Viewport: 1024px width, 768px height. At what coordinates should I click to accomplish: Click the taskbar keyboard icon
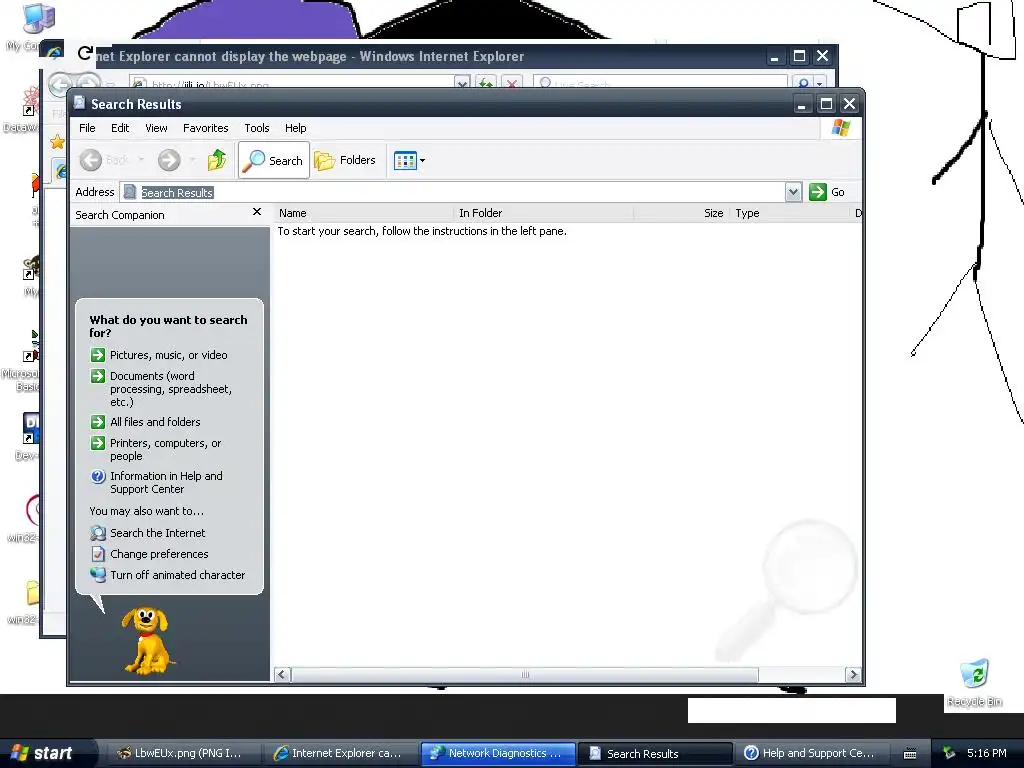(x=910, y=754)
